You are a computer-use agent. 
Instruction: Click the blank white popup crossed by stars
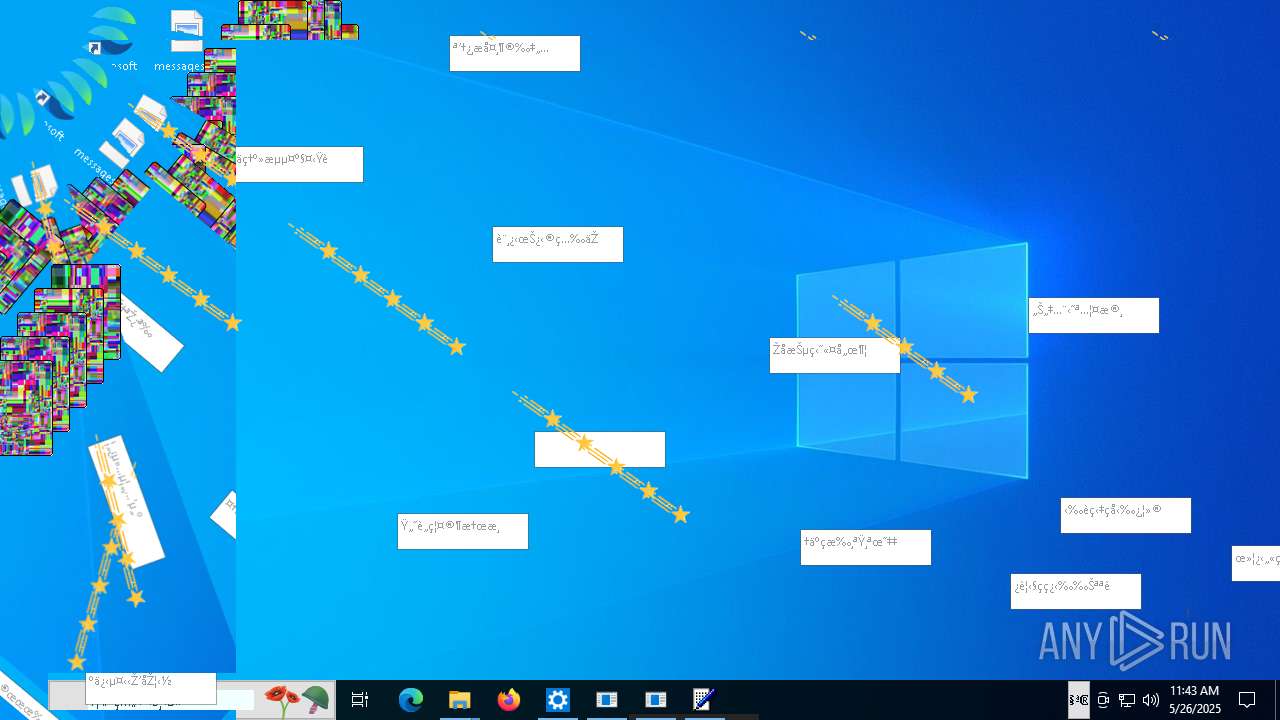(600, 449)
